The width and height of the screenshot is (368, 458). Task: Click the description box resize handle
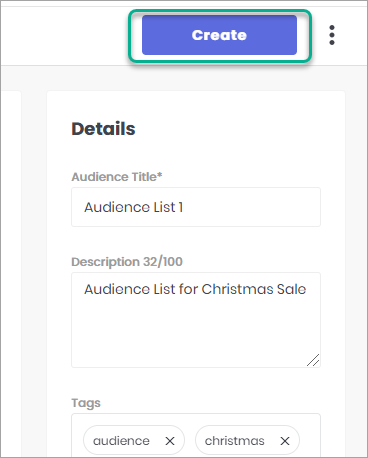click(313, 360)
